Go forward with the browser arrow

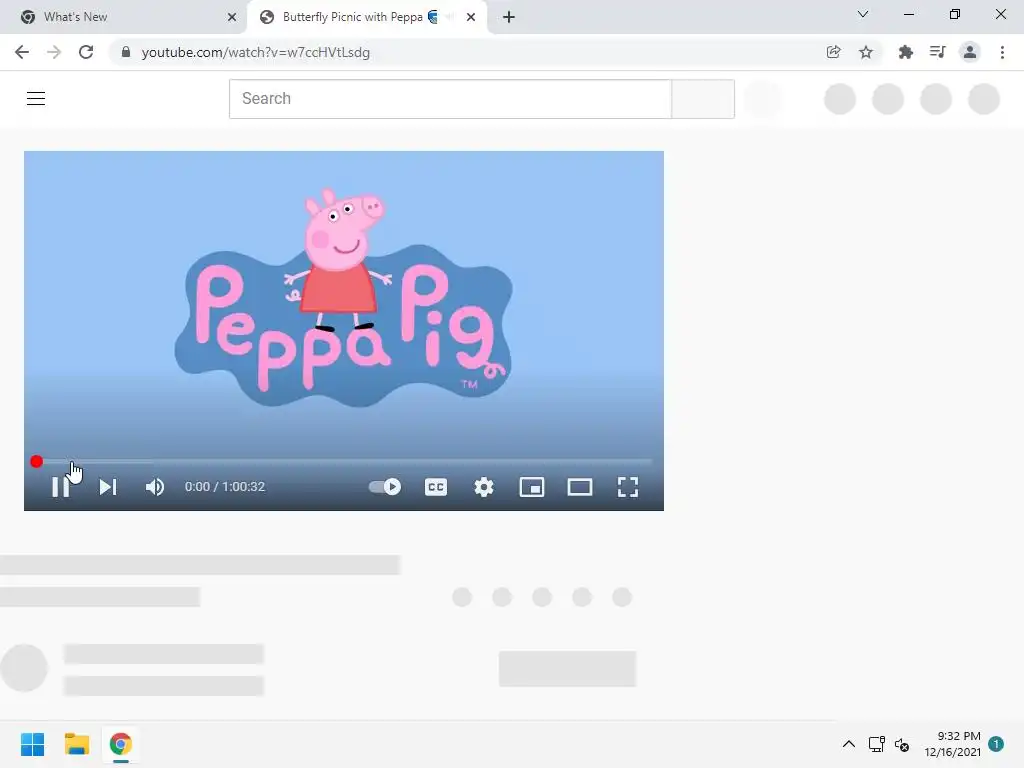tap(54, 52)
